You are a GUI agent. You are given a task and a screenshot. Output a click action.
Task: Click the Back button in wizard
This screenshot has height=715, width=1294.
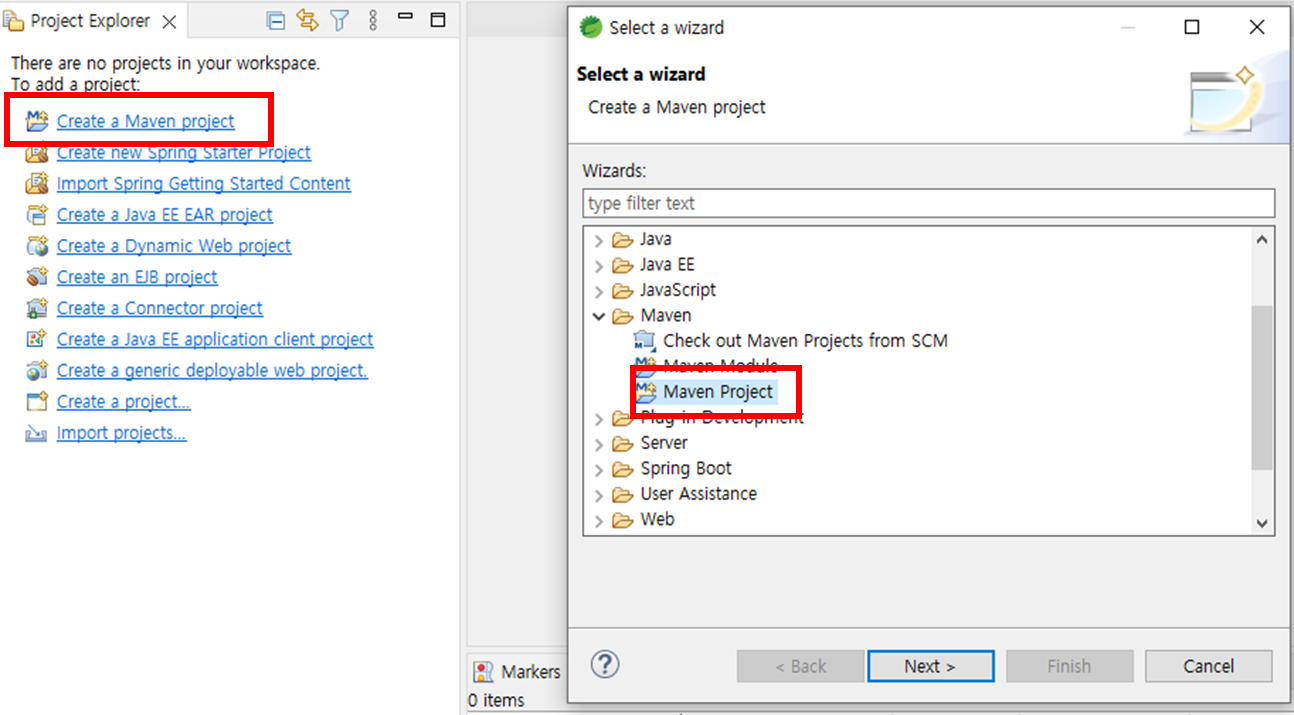click(x=801, y=666)
